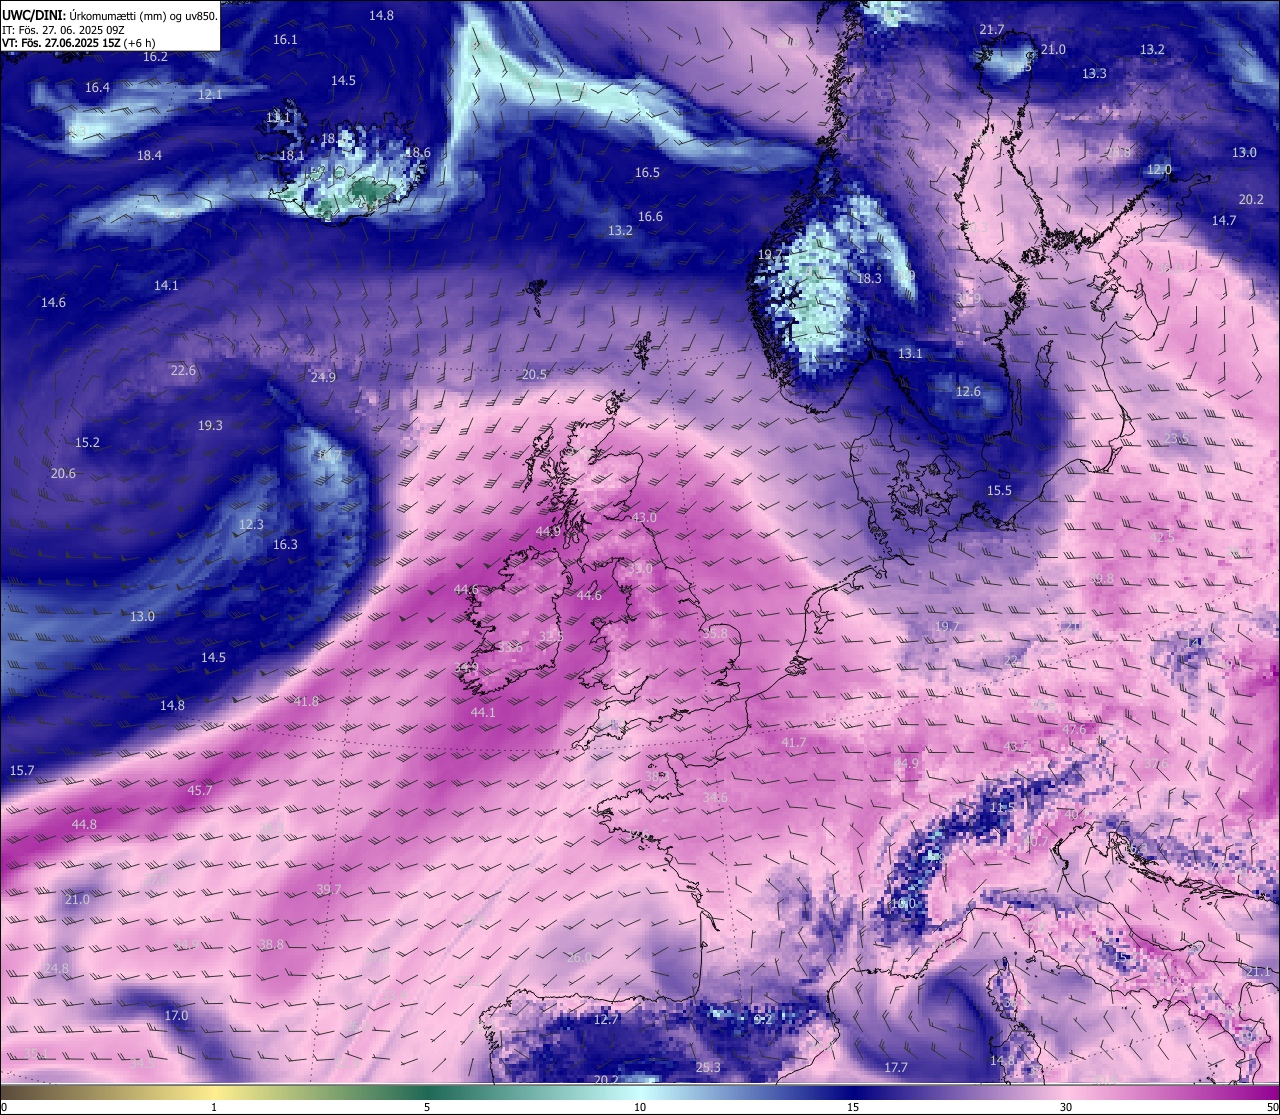Click the 16.1 value label
The width and height of the screenshot is (1280, 1115).
(x=285, y=40)
